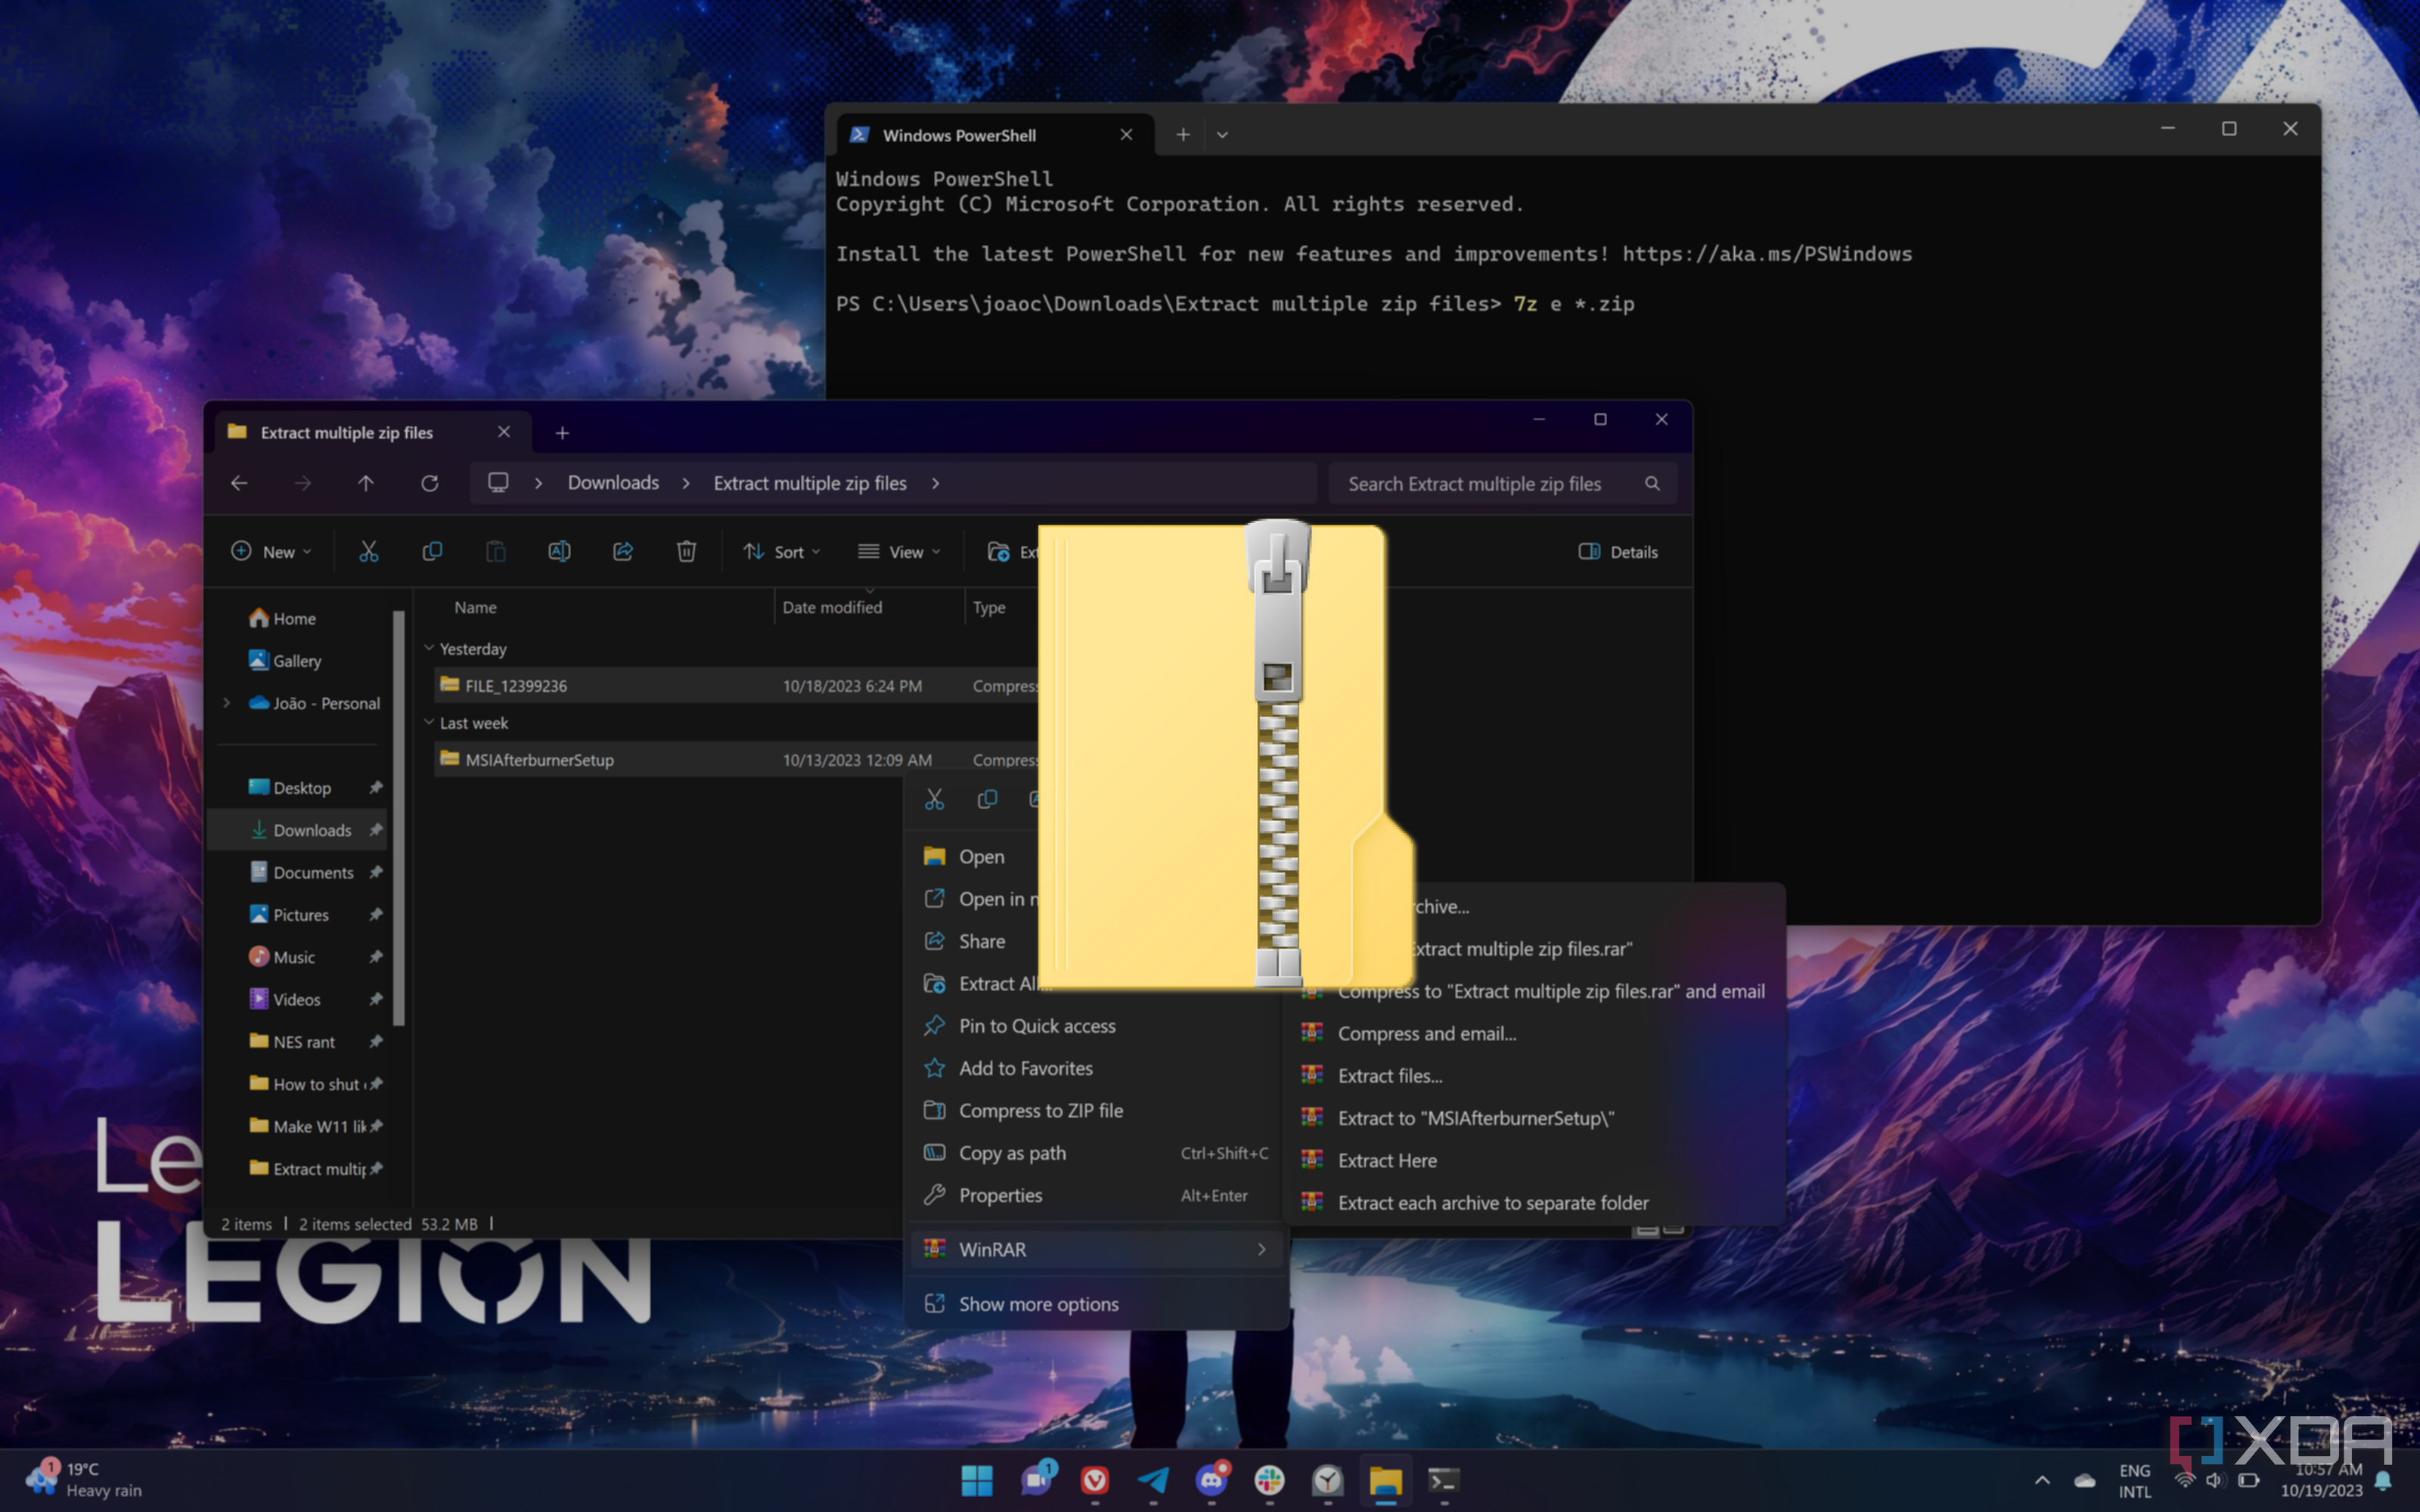Viewport: 2420px width, 1512px height.
Task: Click the Paste toolbar icon
Action: tap(496, 551)
